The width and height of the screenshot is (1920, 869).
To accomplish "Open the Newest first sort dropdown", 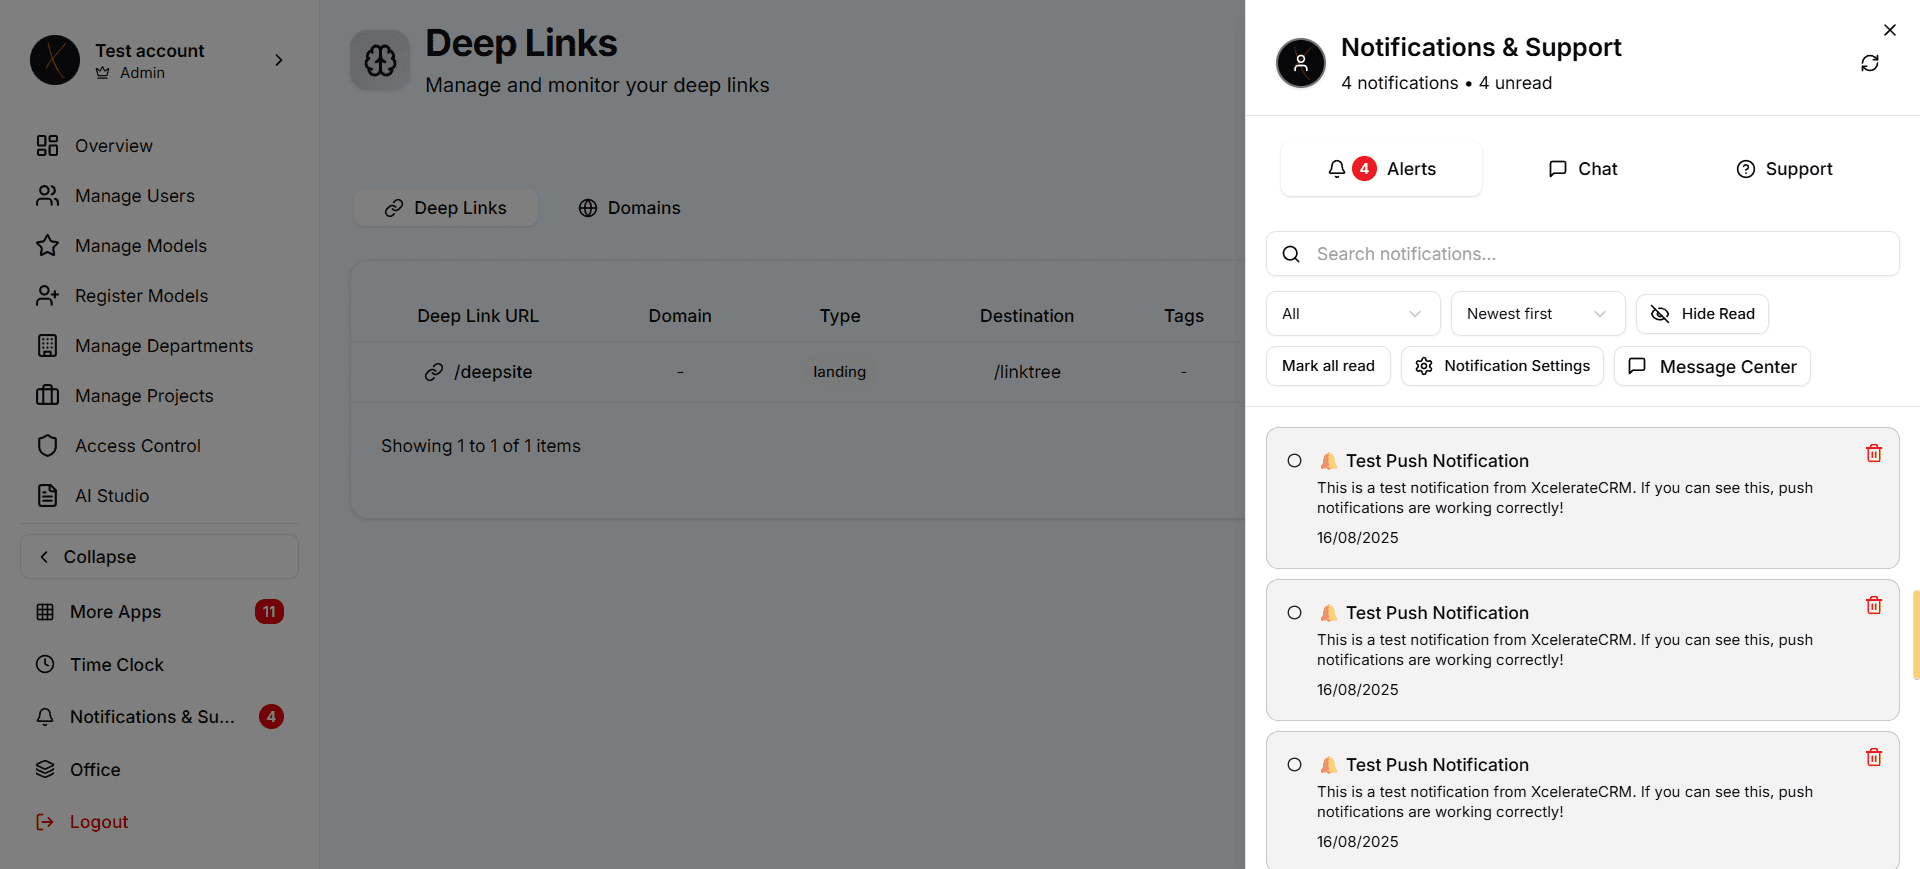I will [x=1538, y=314].
